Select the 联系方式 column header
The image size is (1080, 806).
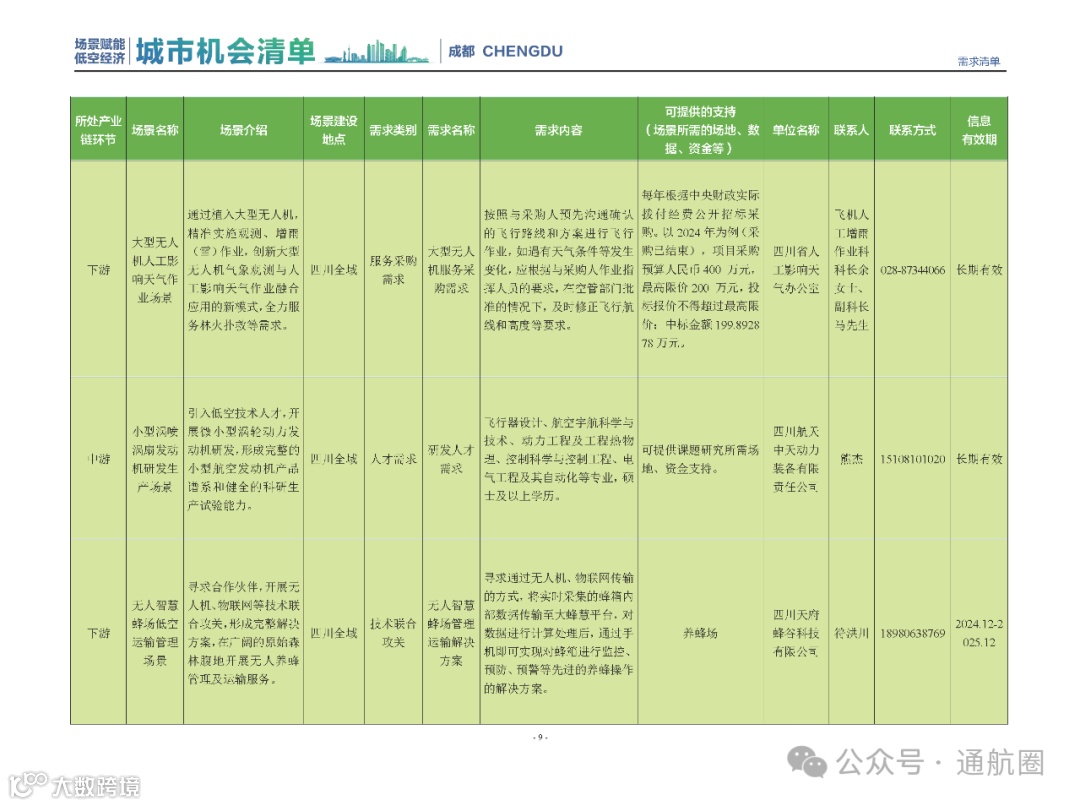(912, 130)
